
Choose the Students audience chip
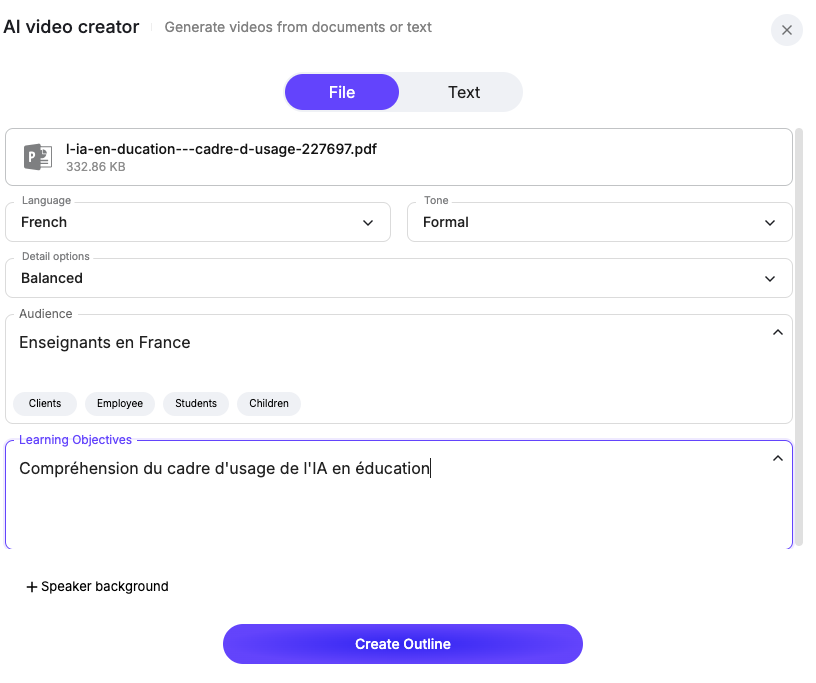[x=196, y=404]
